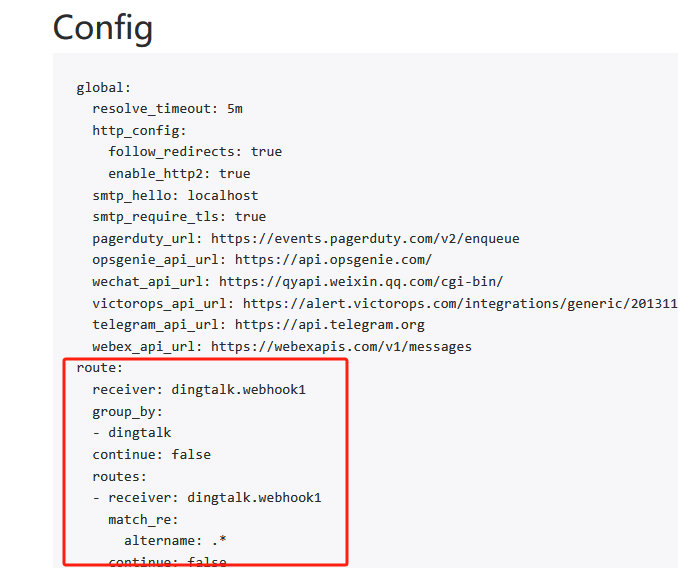The image size is (678, 568).
Task: Click the smtp_hello: localhost line
Action: coord(175,195)
